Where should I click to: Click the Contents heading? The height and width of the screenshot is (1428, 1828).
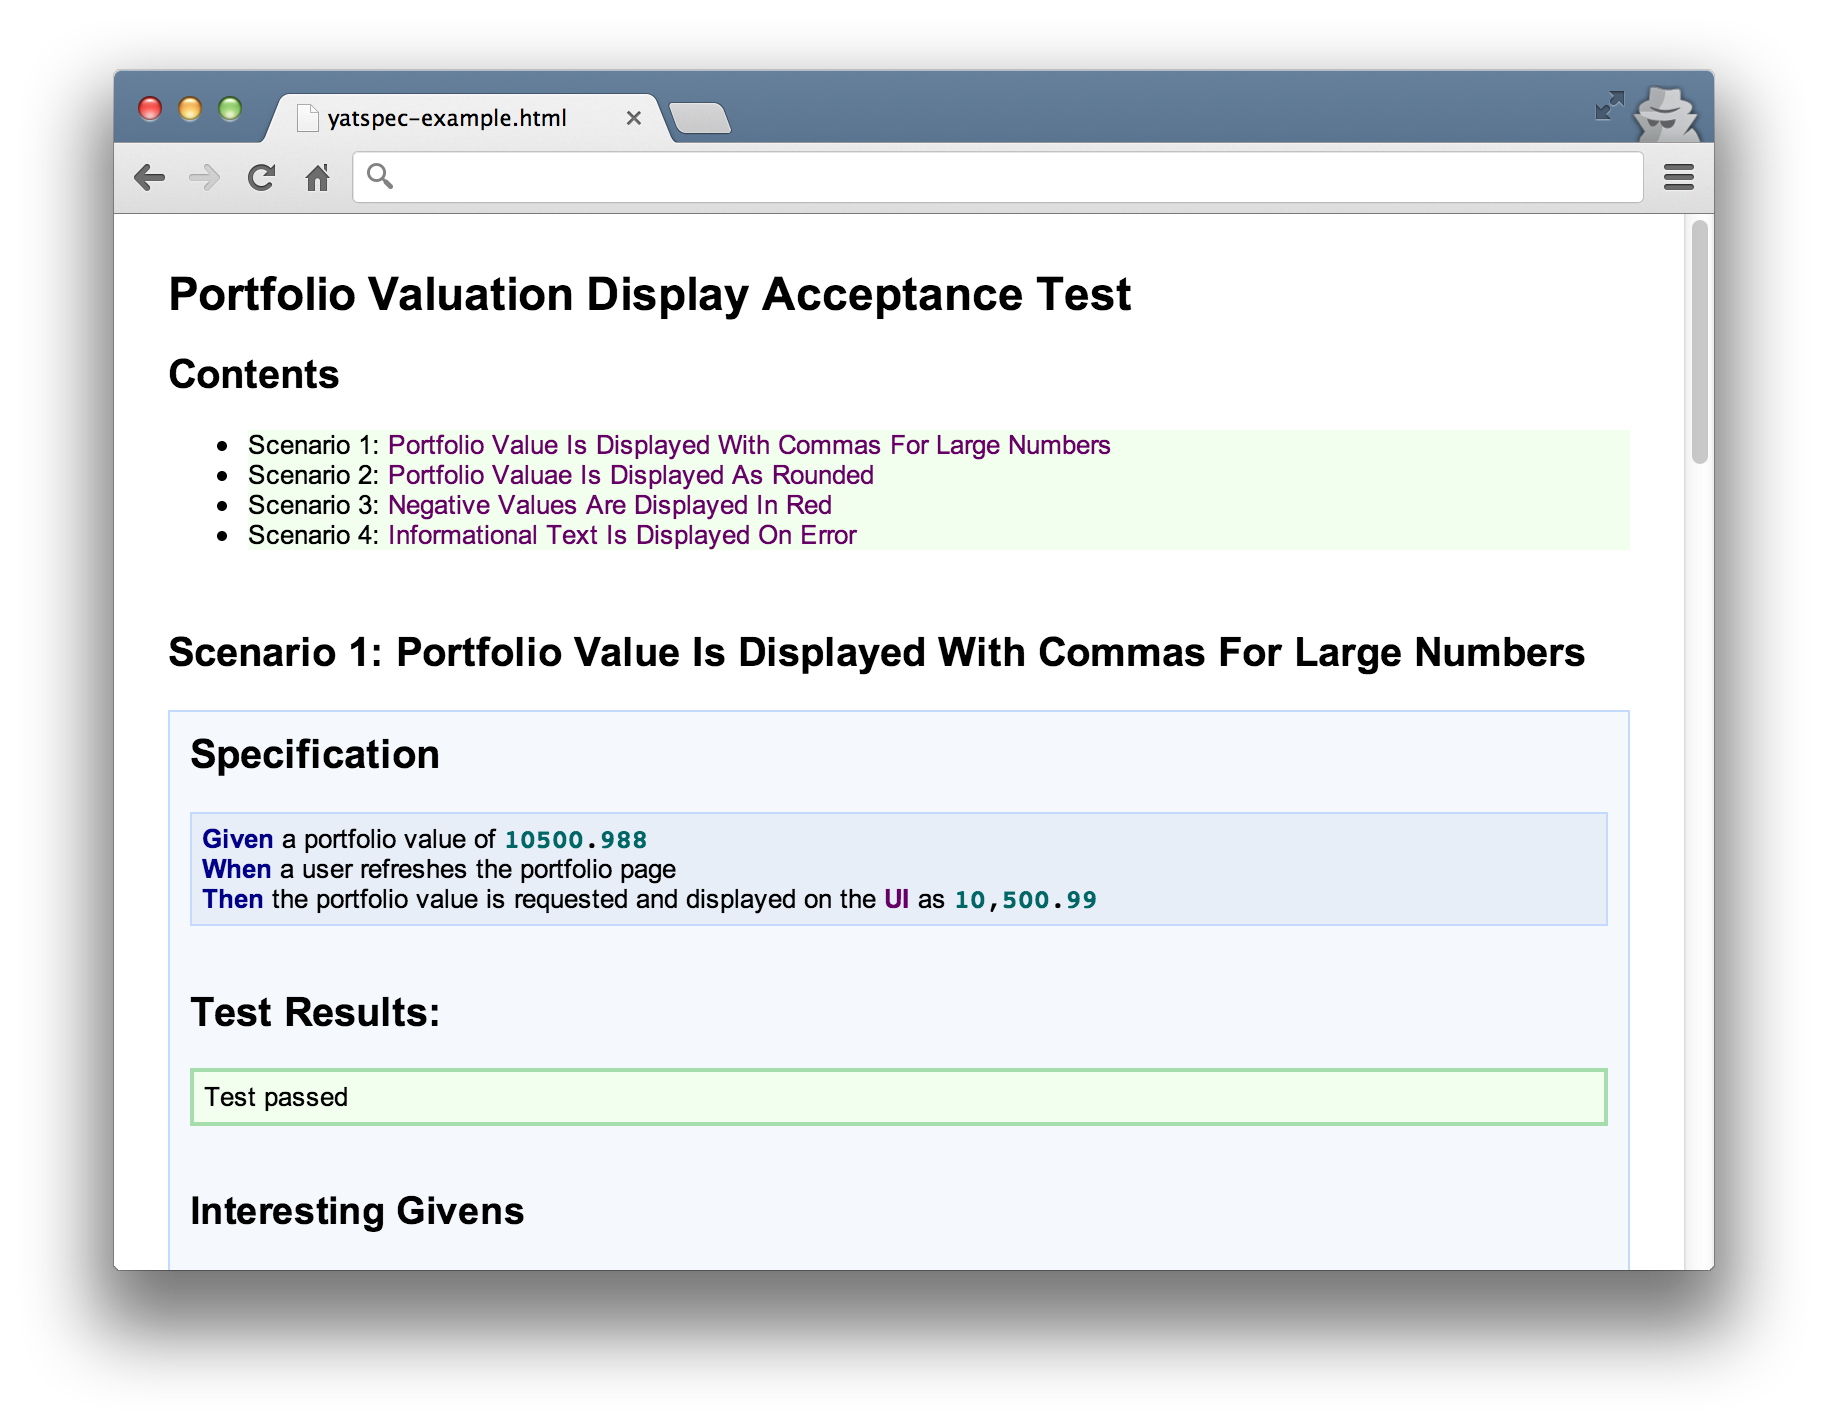point(255,374)
